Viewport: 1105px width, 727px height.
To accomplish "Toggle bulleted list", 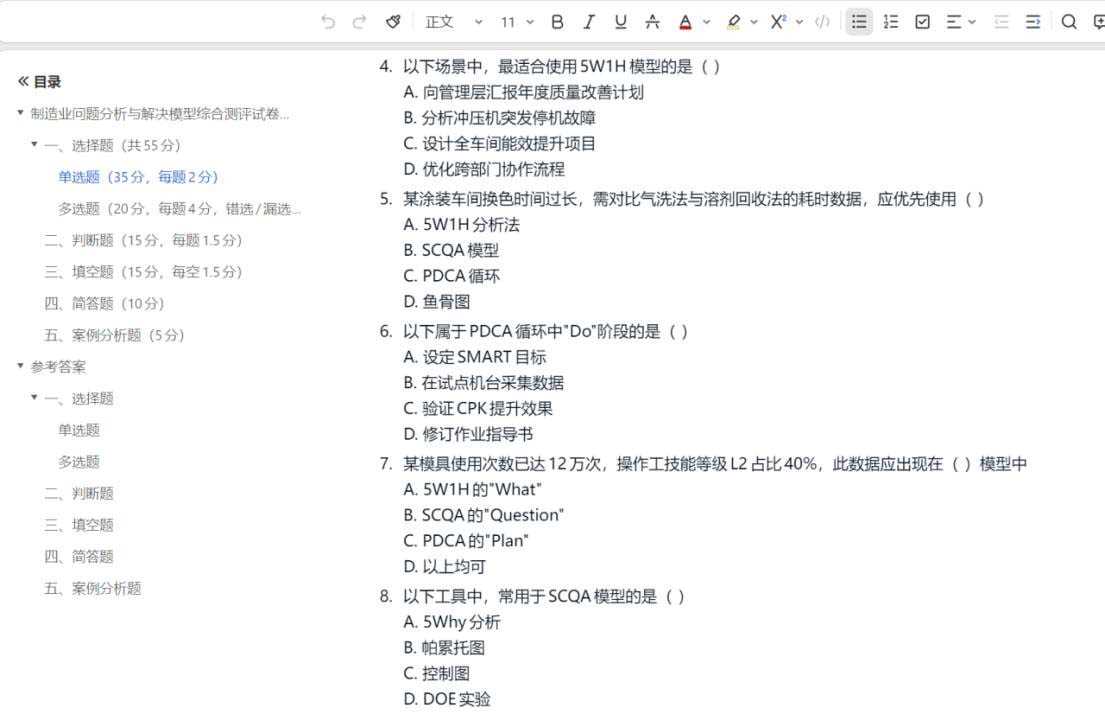I will tap(858, 22).
